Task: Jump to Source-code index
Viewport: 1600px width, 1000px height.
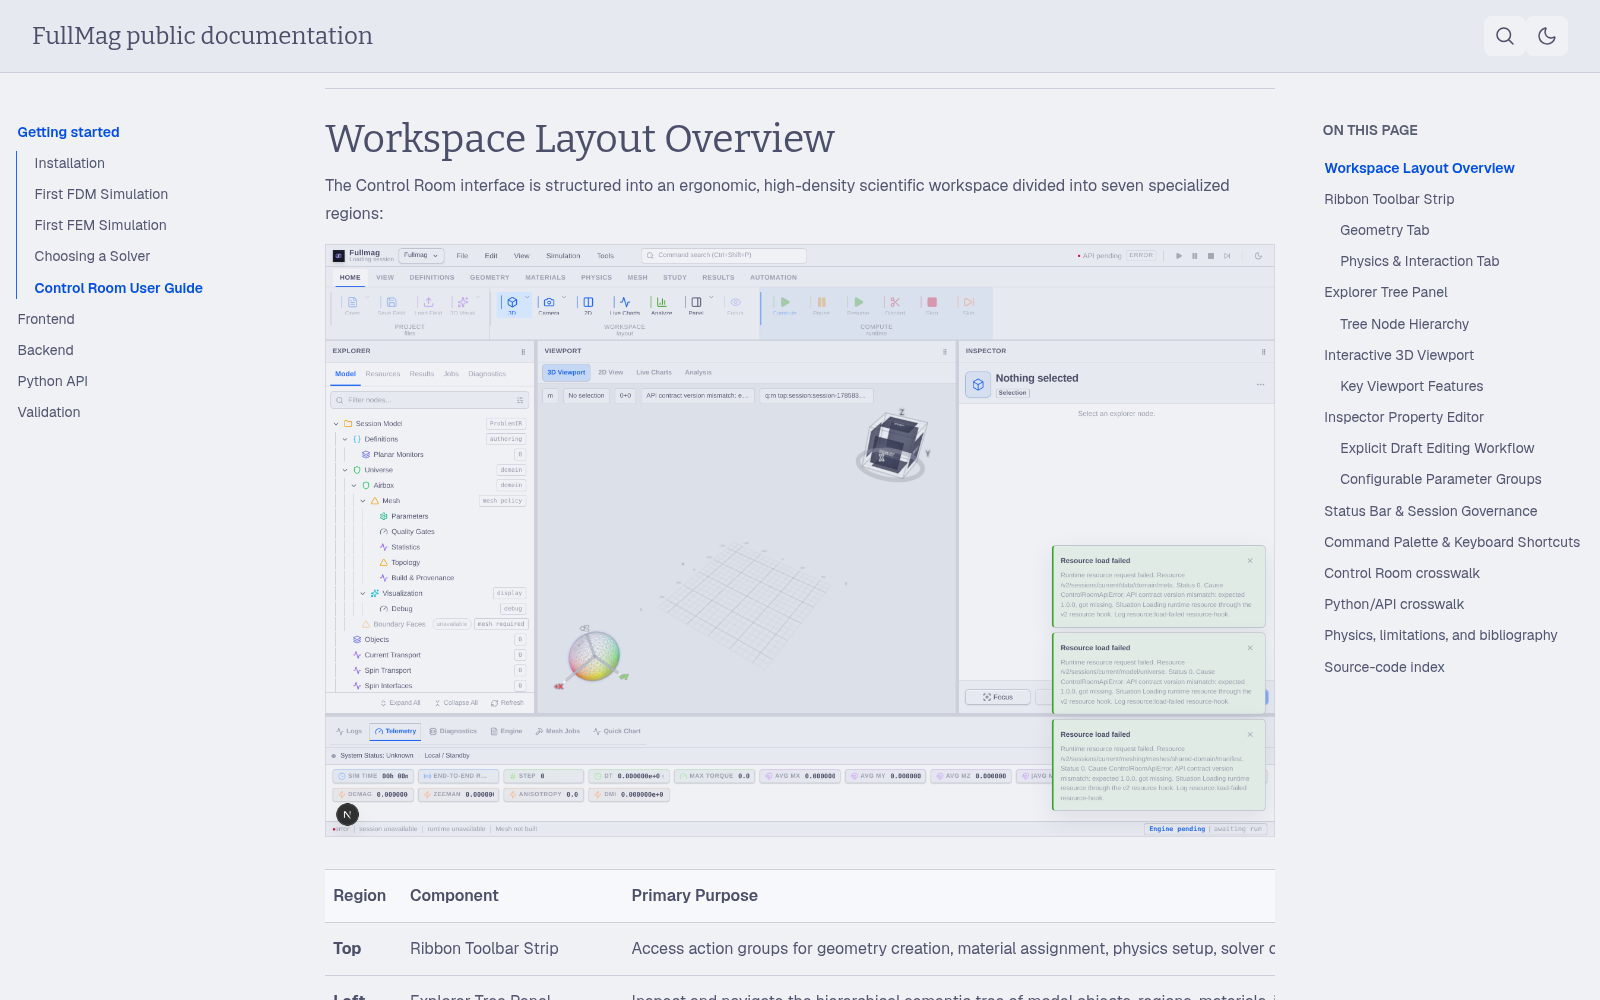Action: [x=1384, y=667]
